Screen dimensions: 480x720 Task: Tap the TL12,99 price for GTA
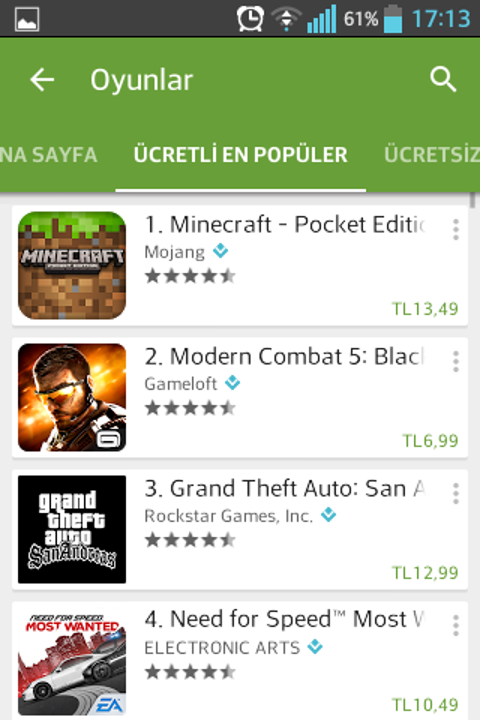coord(425,573)
